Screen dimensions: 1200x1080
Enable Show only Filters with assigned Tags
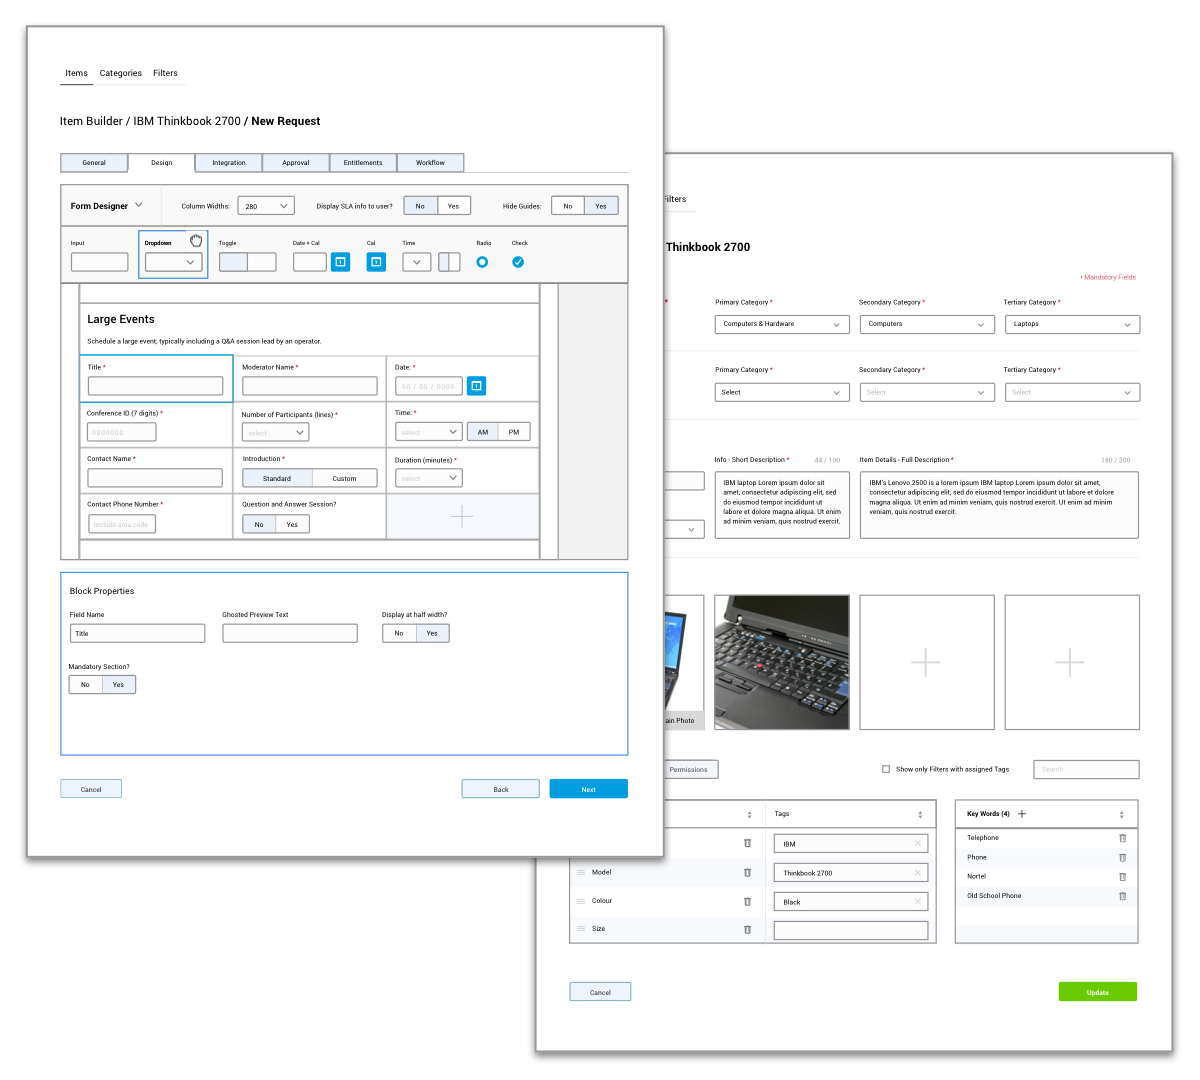click(886, 769)
